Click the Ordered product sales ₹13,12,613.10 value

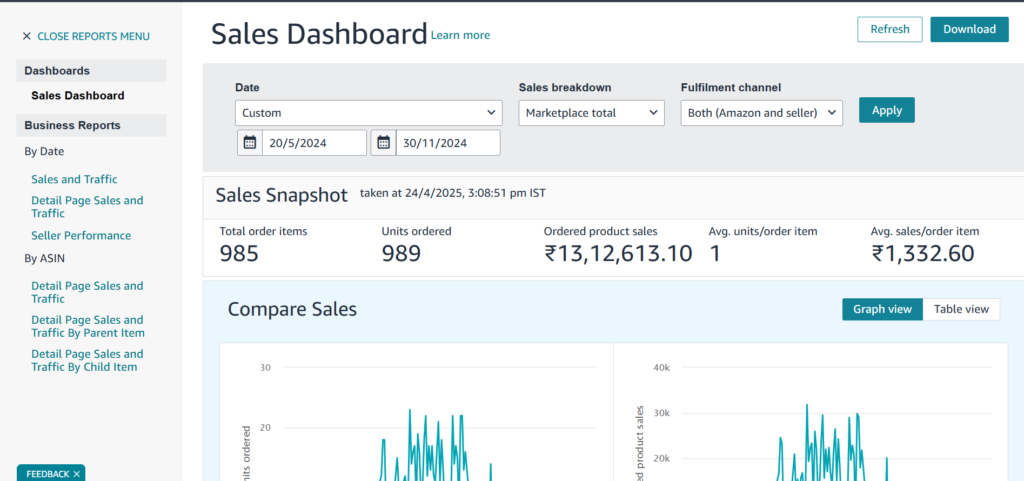[x=618, y=253]
